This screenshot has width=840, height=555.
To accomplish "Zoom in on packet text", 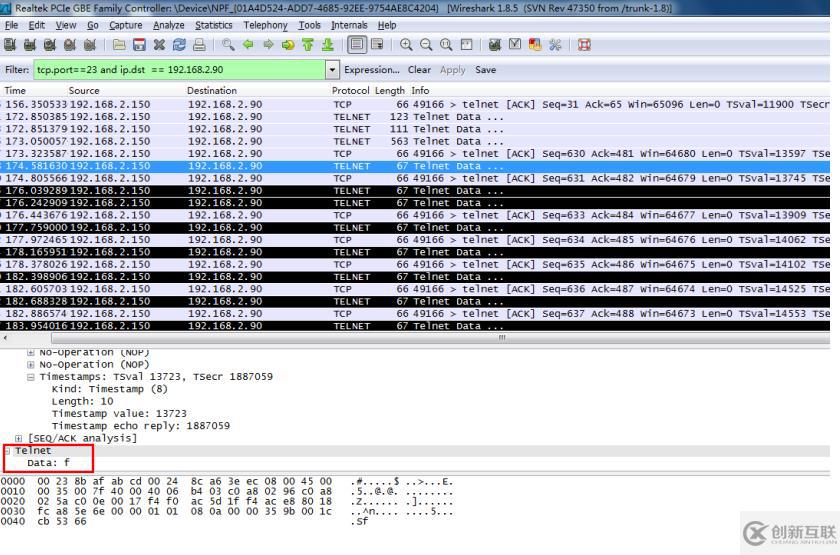I will (406, 45).
